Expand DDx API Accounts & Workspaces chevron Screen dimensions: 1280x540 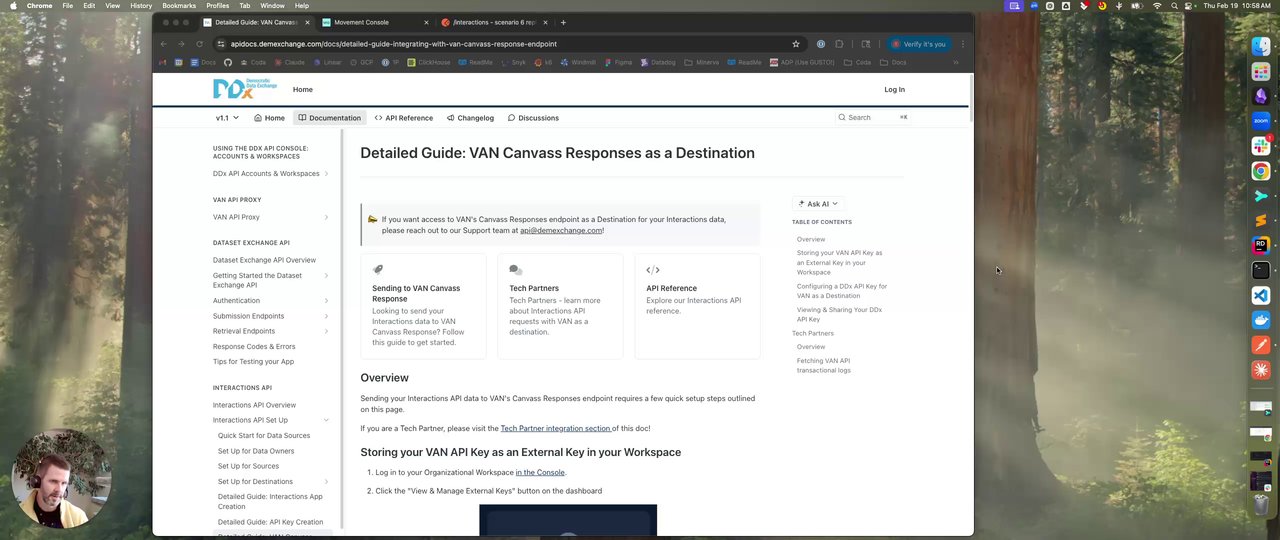click(326, 174)
